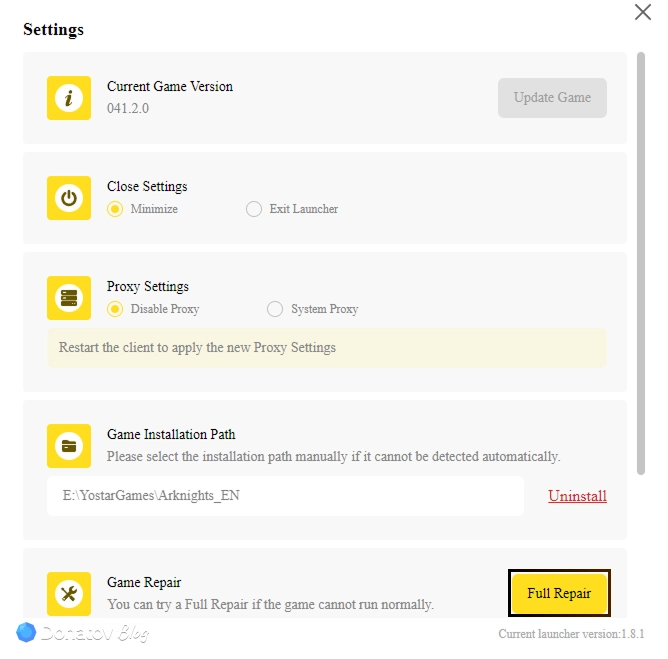This screenshot has width=668, height=659.
Task: Click the "Please select the installation path manually" hint
Action: [x=334, y=456]
